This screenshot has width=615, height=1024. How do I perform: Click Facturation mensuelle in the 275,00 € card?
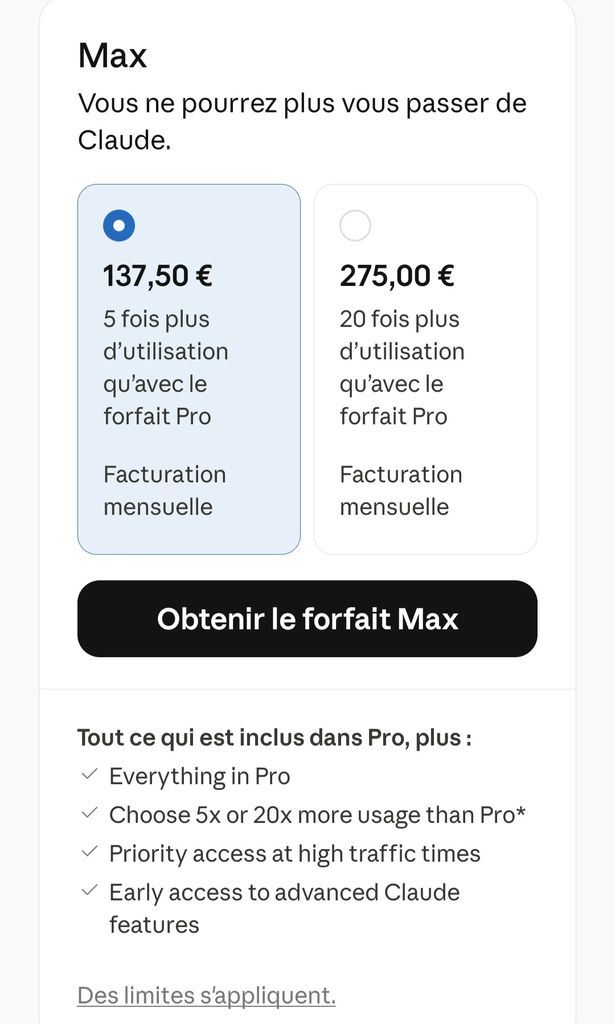click(x=401, y=490)
